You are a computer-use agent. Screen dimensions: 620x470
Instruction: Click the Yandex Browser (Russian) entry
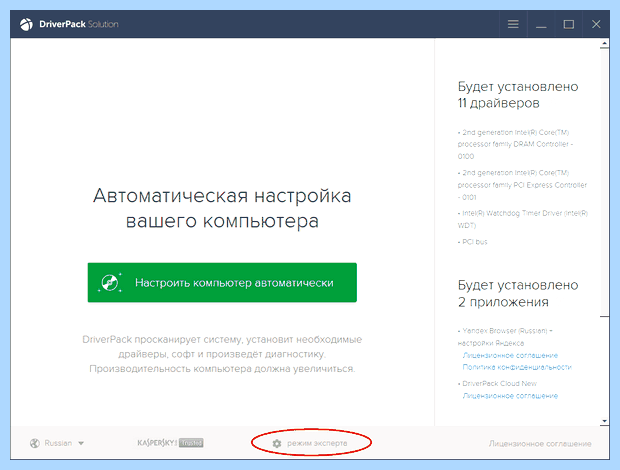coord(505,337)
